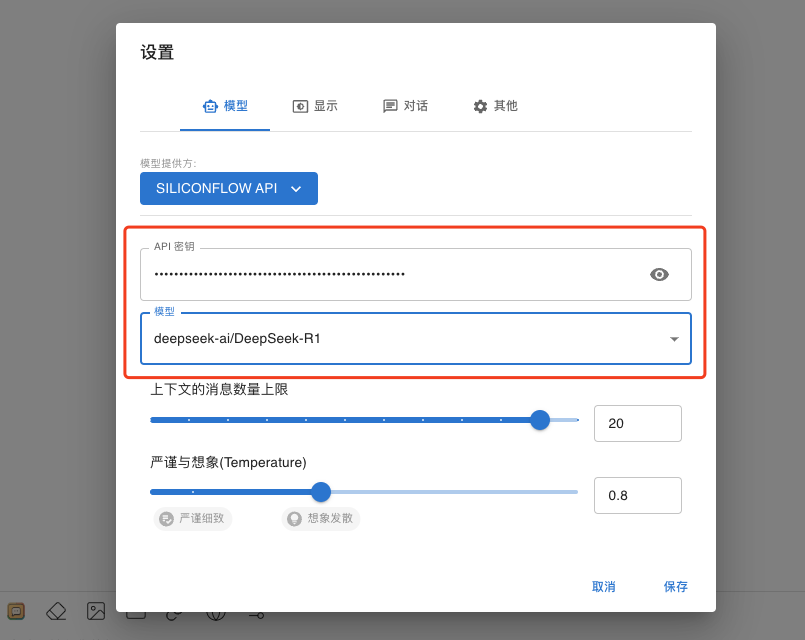Select the 严谨细致 preset chip
Image resolution: width=805 pixels, height=640 pixels.
point(193,518)
